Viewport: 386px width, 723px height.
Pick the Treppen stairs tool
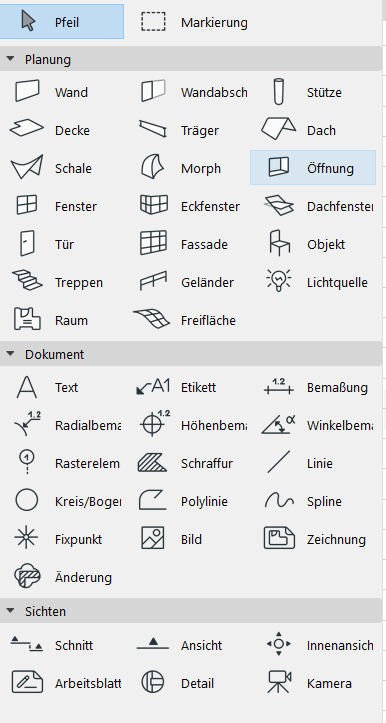coord(62,282)
